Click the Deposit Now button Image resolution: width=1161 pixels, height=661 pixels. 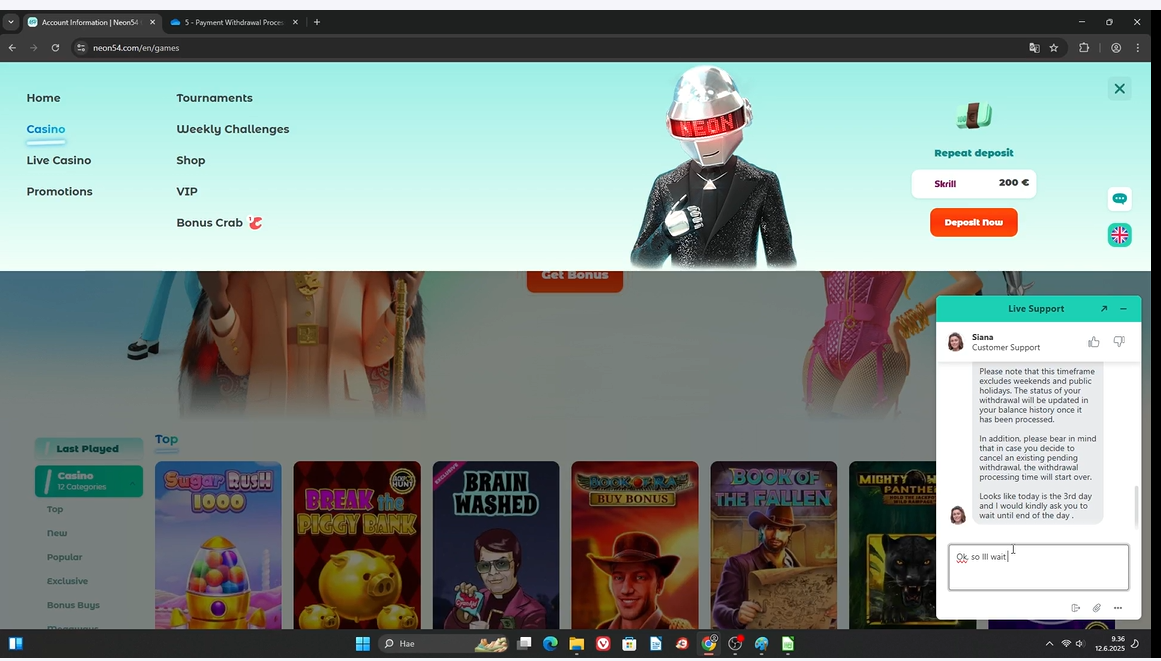tap(974, 222)
